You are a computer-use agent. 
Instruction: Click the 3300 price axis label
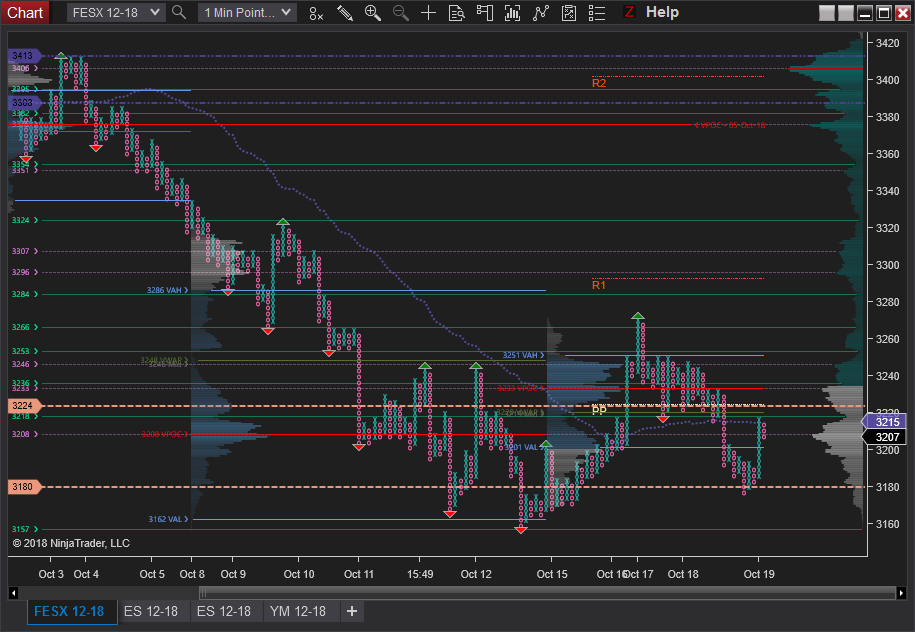point(888,265)
